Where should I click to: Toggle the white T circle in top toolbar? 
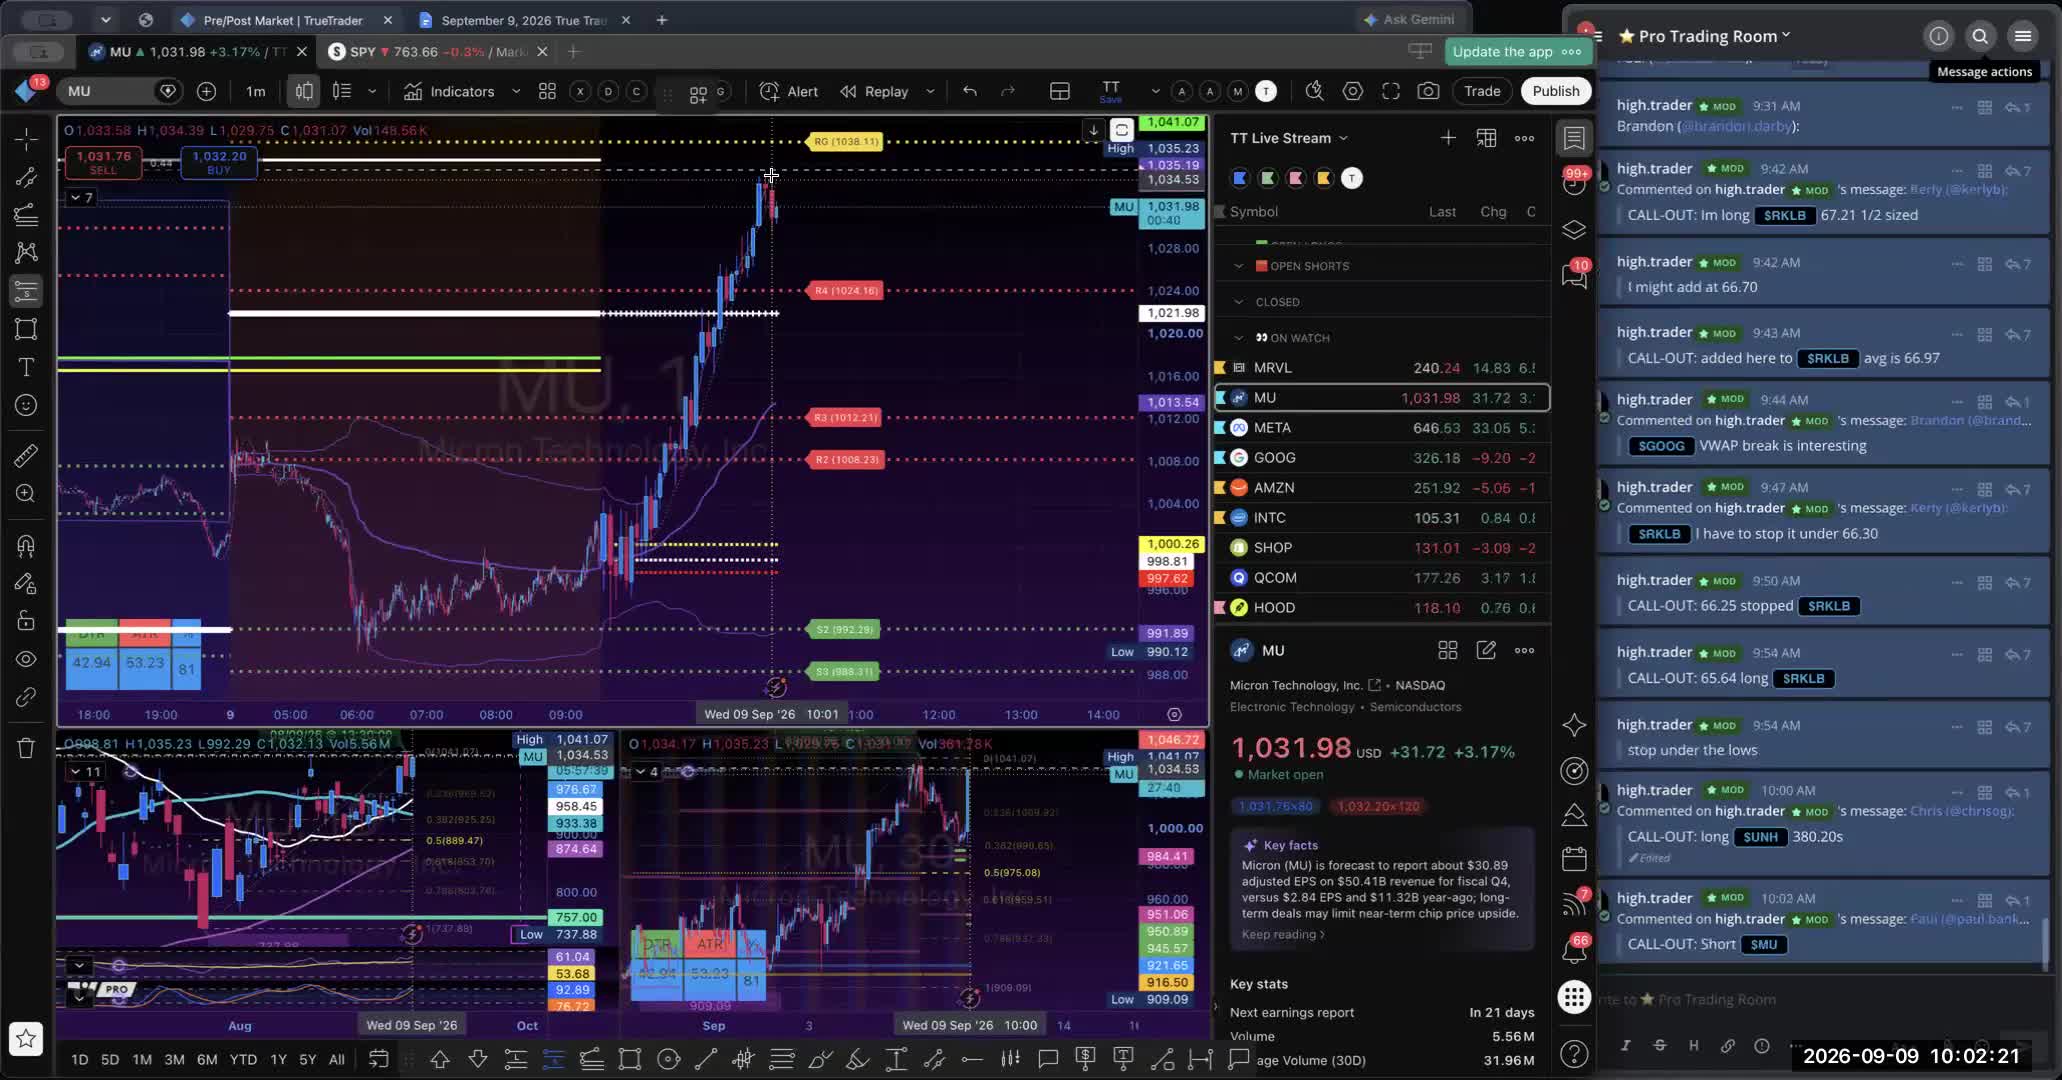point(1266,91)
